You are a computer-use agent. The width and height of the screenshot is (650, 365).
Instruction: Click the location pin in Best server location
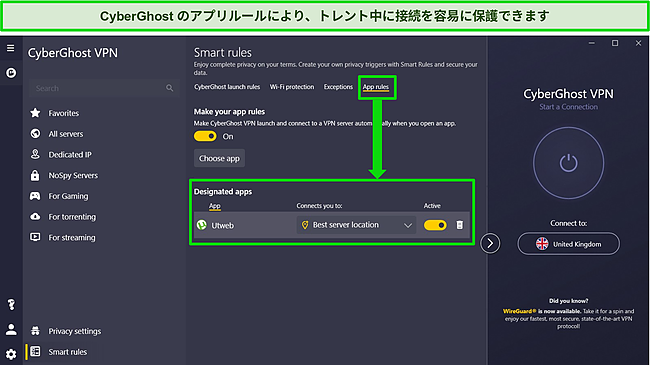pos(305,225)
